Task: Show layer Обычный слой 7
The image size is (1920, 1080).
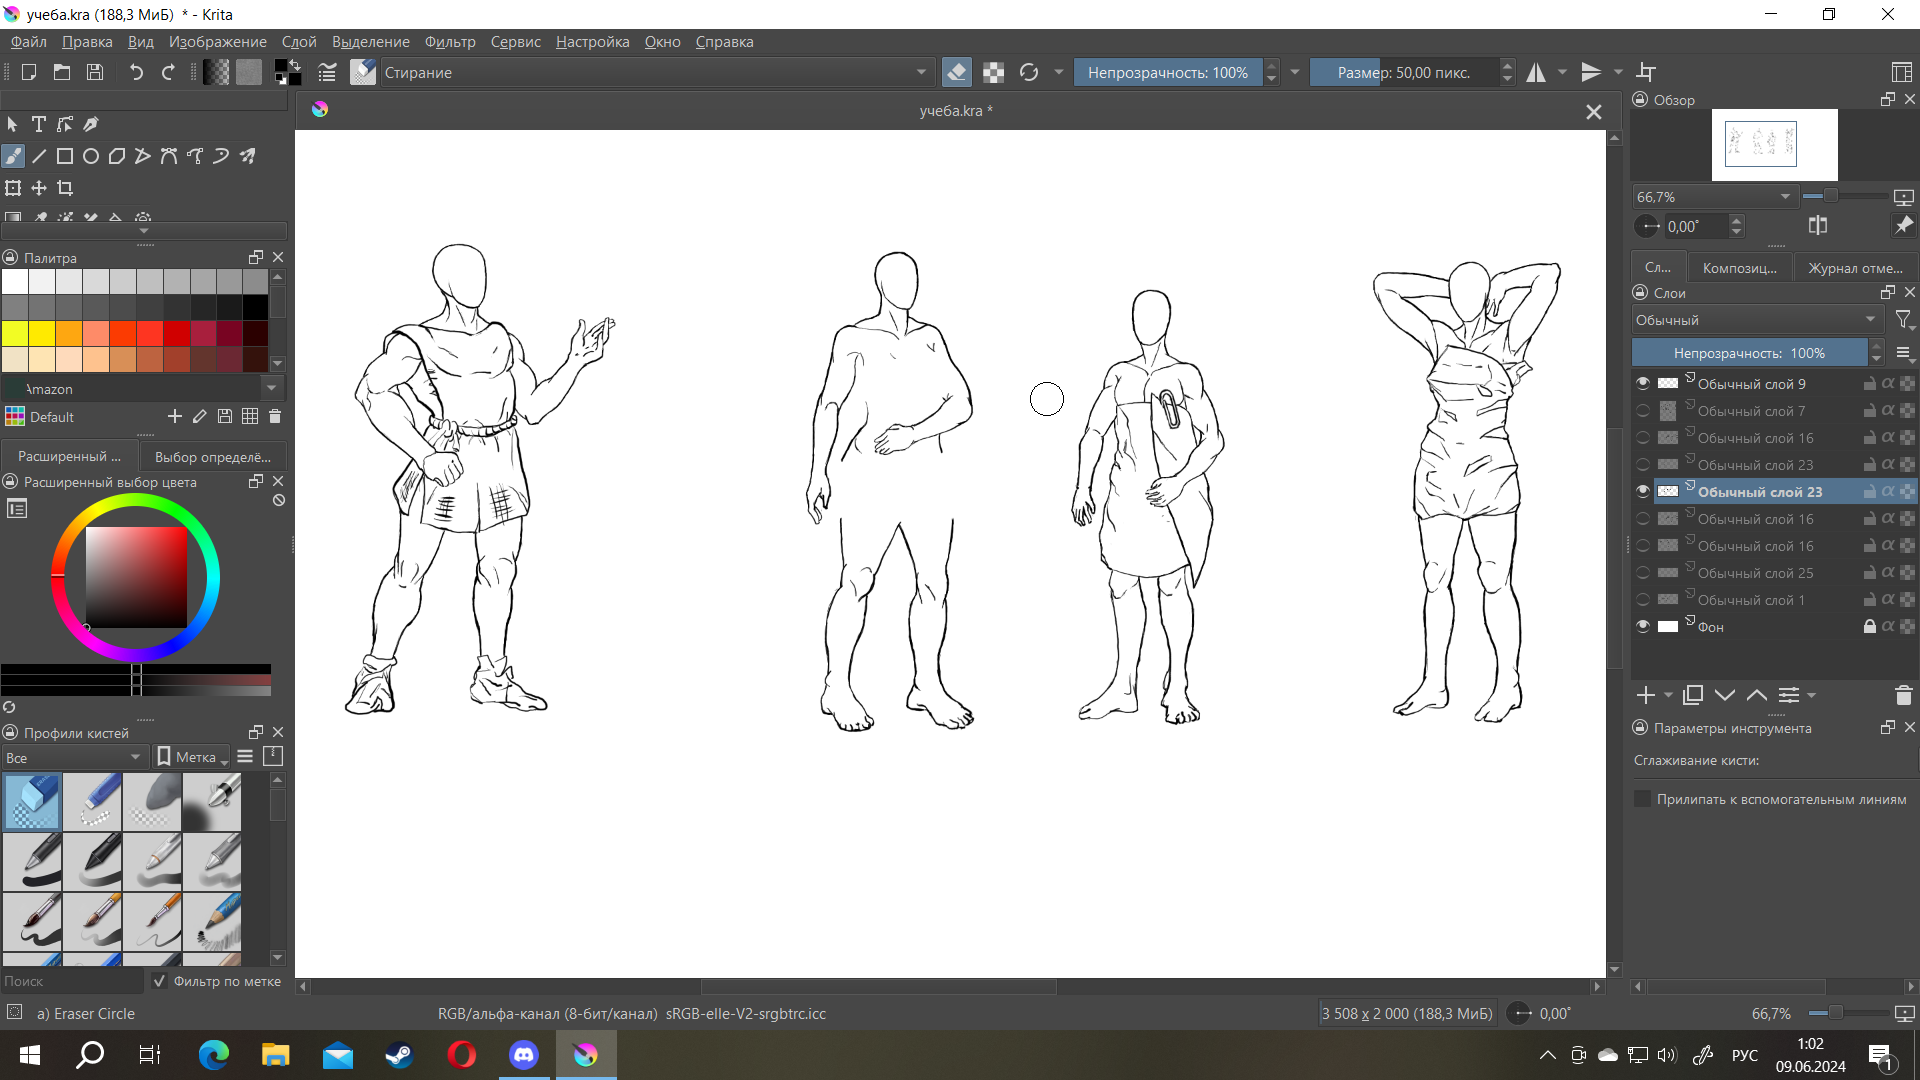Action: [x=1643, y=411]
